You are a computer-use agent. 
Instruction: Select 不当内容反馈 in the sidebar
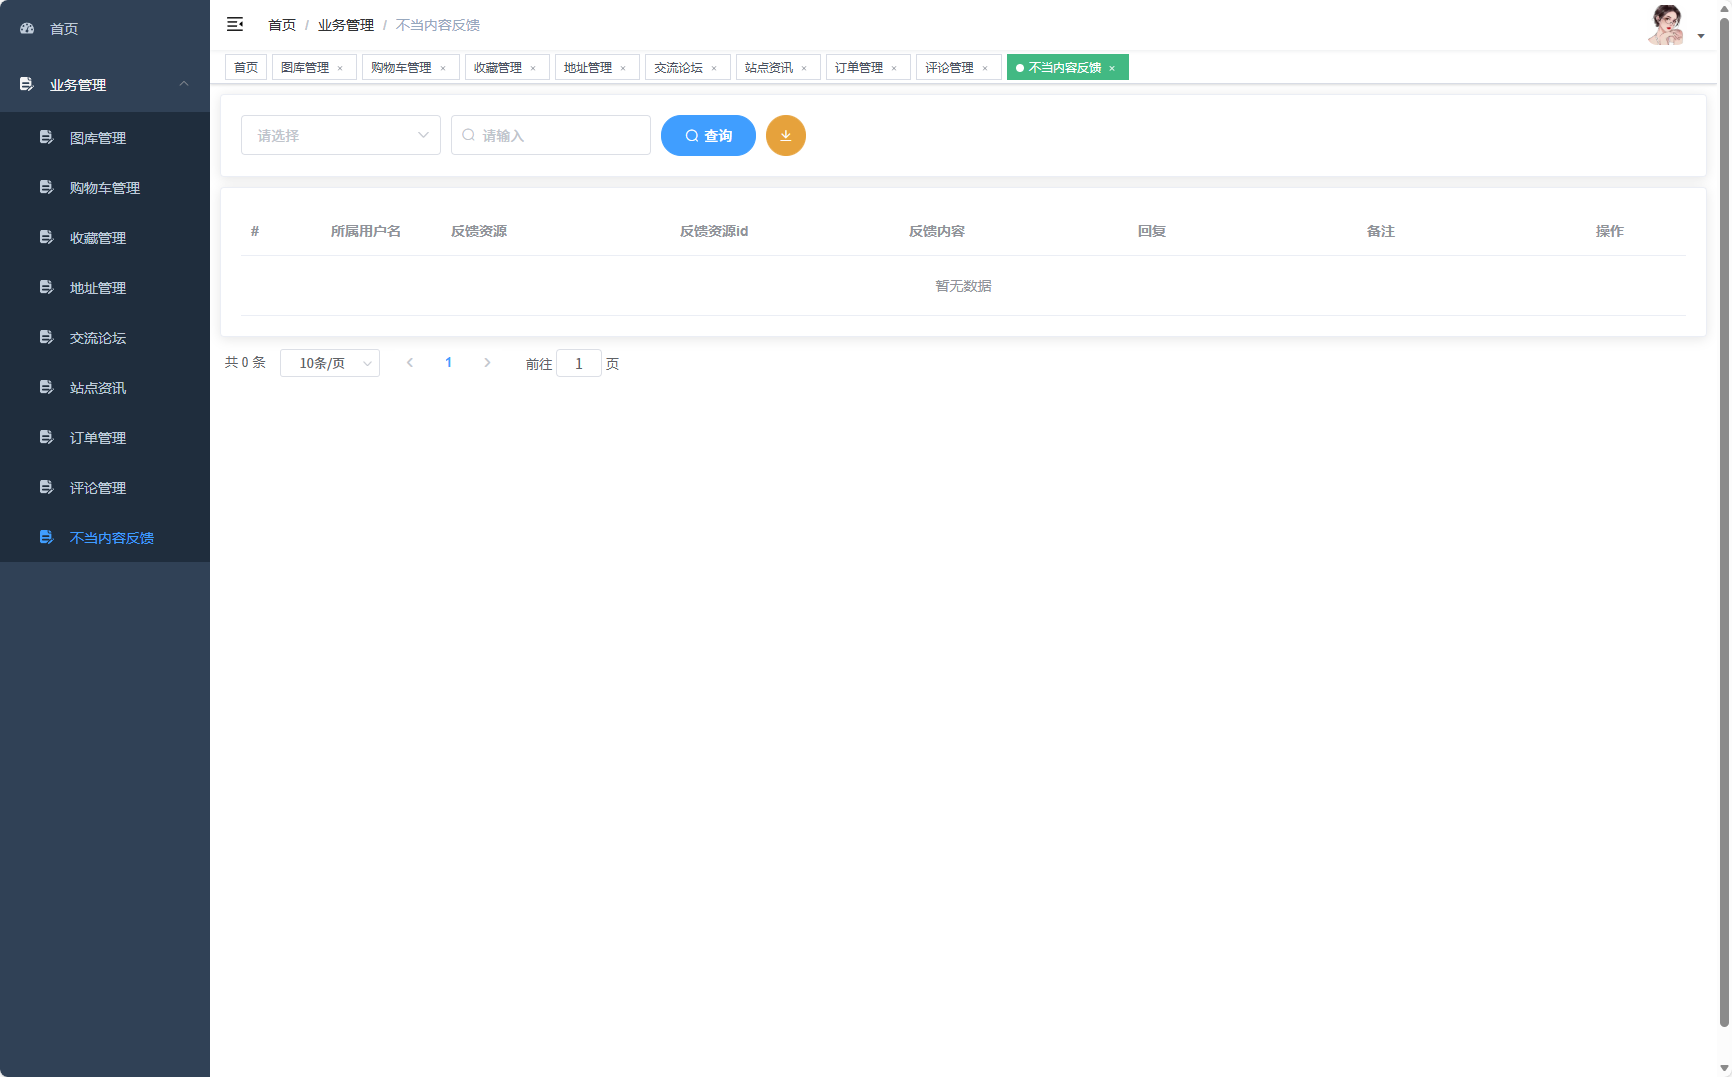[x=111, y=537]
